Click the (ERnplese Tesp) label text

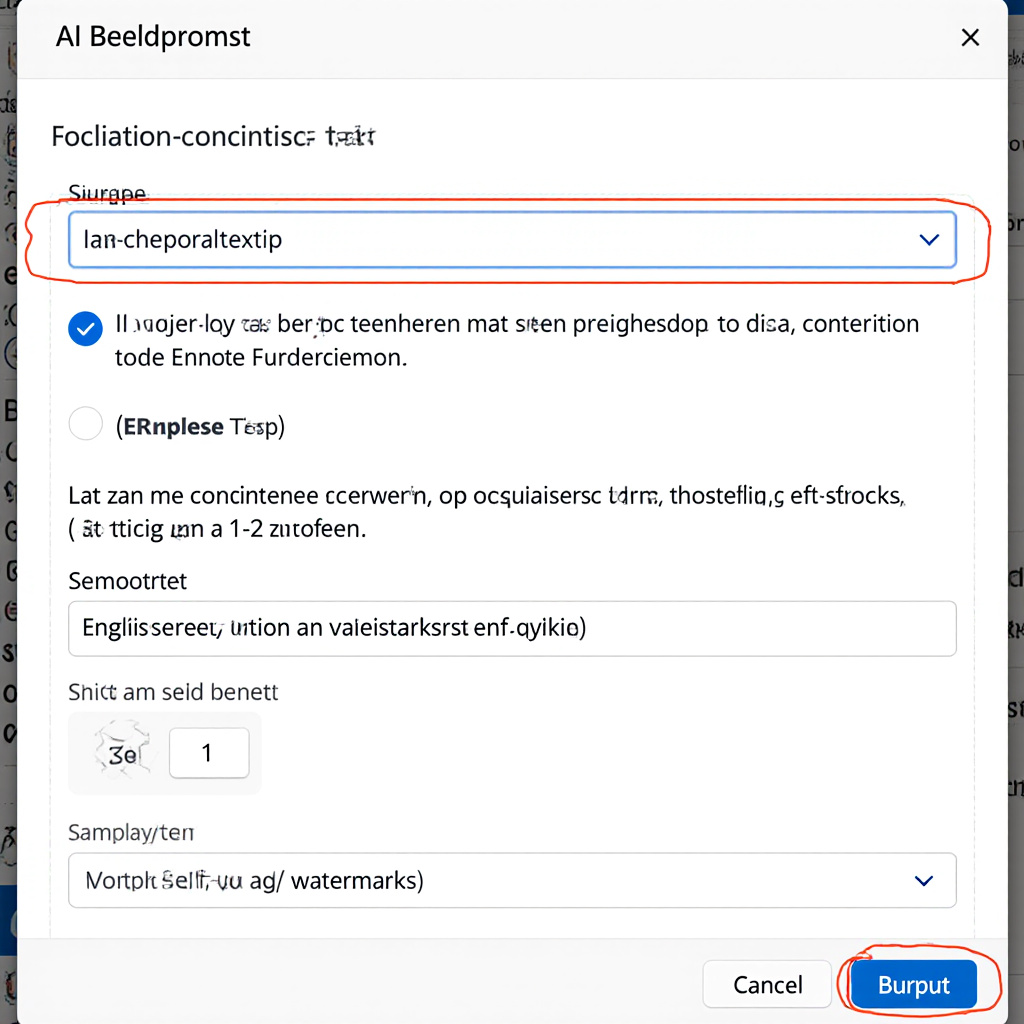click(x=200, y=426)
